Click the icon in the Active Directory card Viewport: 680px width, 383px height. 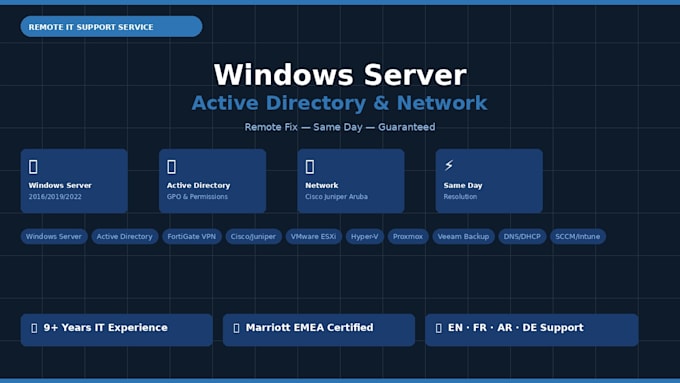[171, 167]
